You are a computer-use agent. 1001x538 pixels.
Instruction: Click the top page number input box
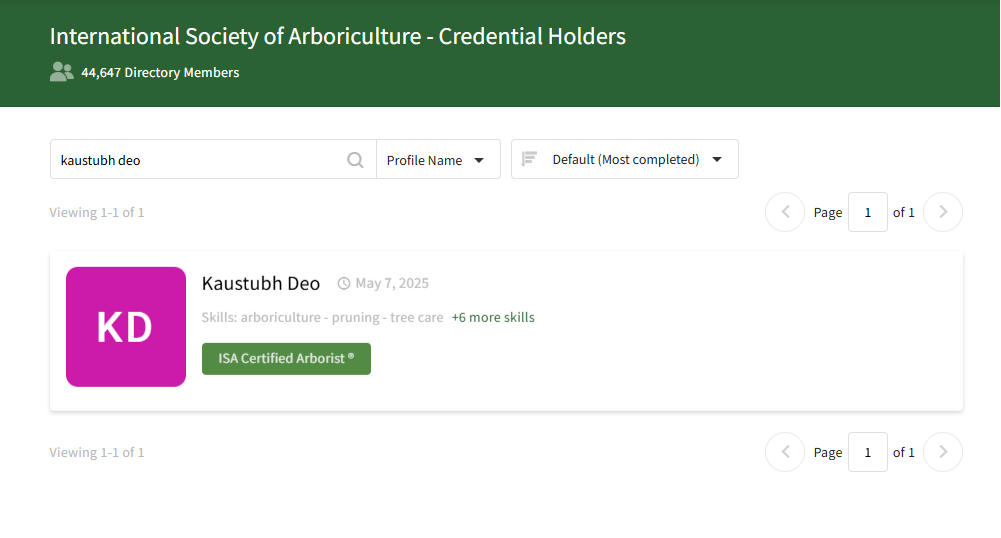point(867,212)
